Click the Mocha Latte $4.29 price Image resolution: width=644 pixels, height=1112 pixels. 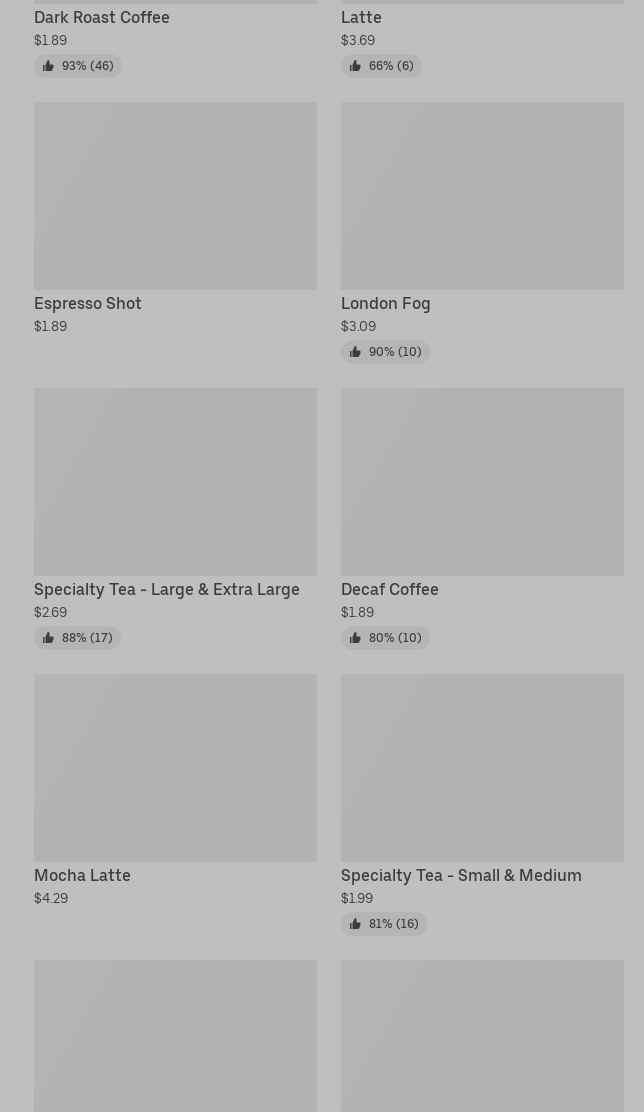(x=51, y=898)
